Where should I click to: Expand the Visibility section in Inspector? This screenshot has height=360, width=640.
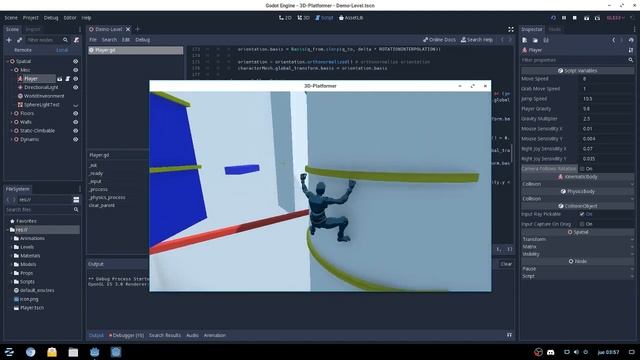point(577,254)
